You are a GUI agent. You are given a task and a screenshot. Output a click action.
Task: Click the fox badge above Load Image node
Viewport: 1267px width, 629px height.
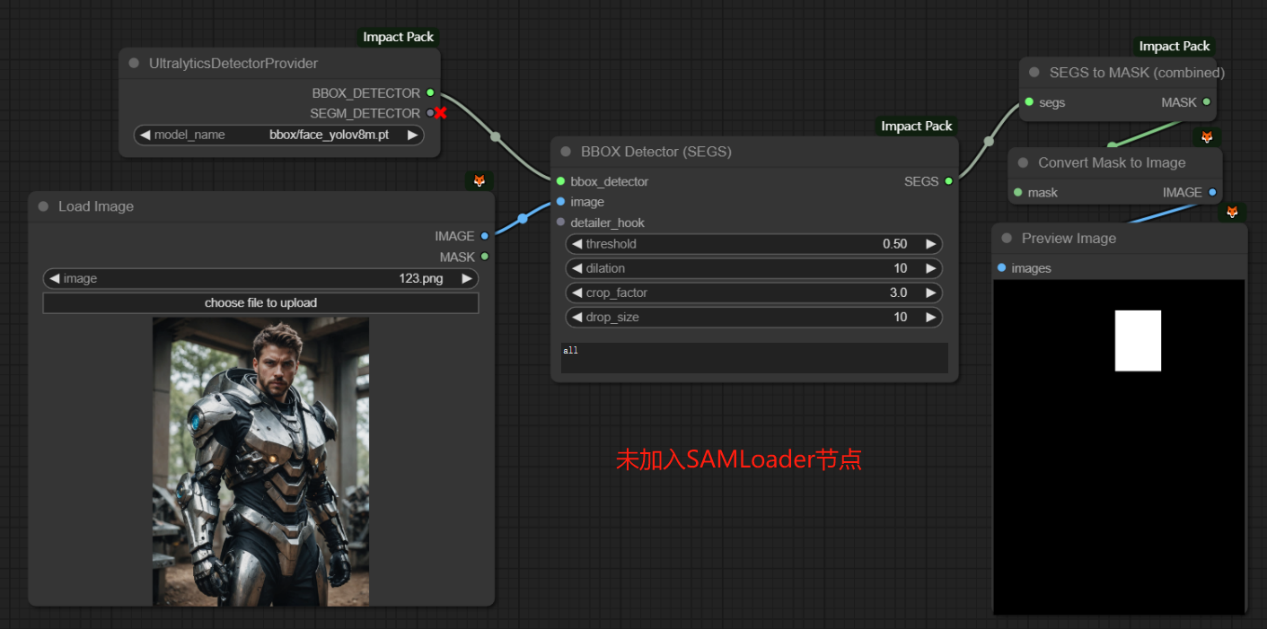(479, 181)
